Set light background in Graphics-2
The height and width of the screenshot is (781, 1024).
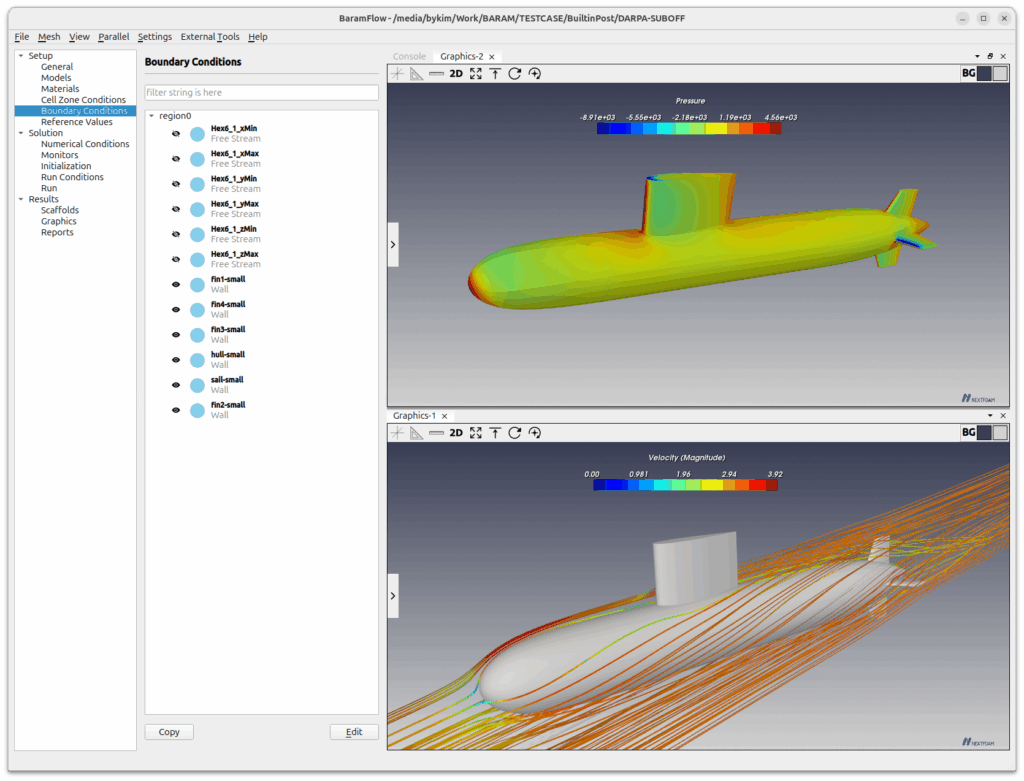[x=1000, y=74]
